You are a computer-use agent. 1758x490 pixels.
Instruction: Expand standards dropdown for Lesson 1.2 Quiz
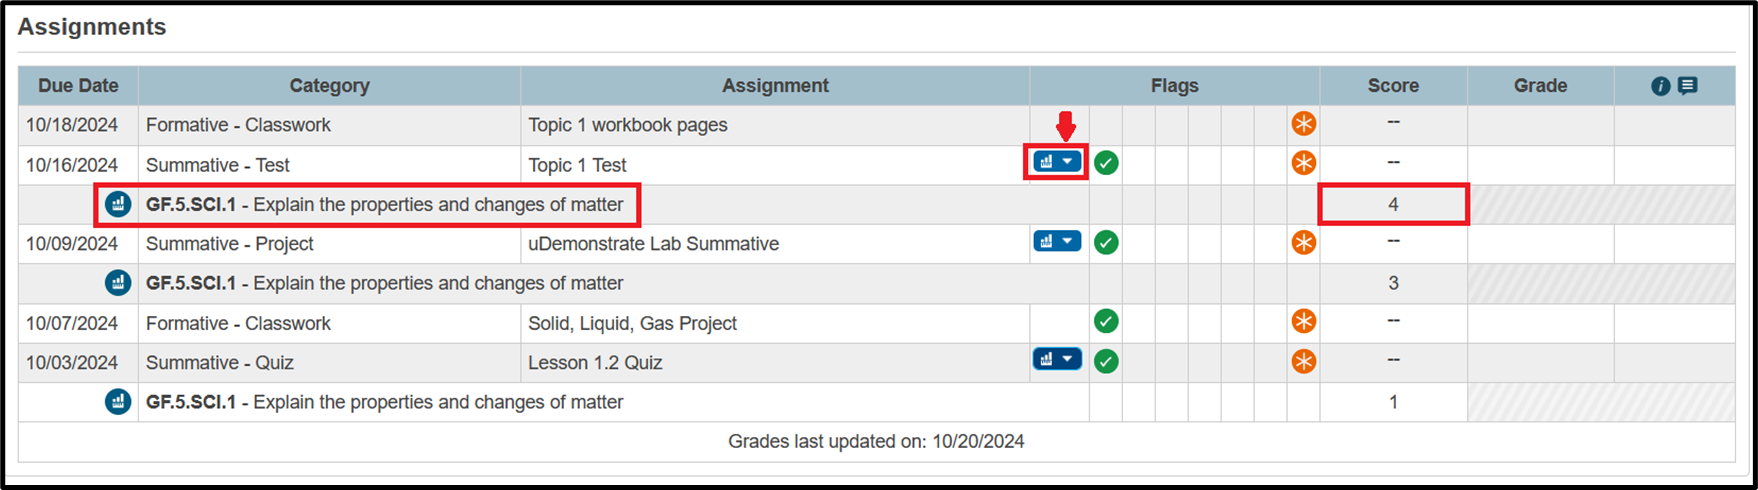1057,360
